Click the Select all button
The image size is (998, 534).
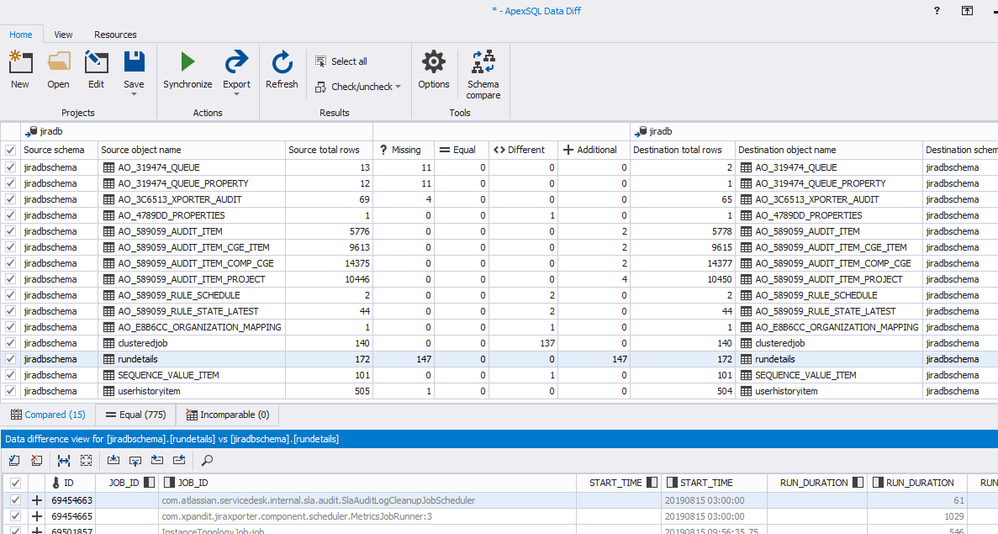(341, 61)
